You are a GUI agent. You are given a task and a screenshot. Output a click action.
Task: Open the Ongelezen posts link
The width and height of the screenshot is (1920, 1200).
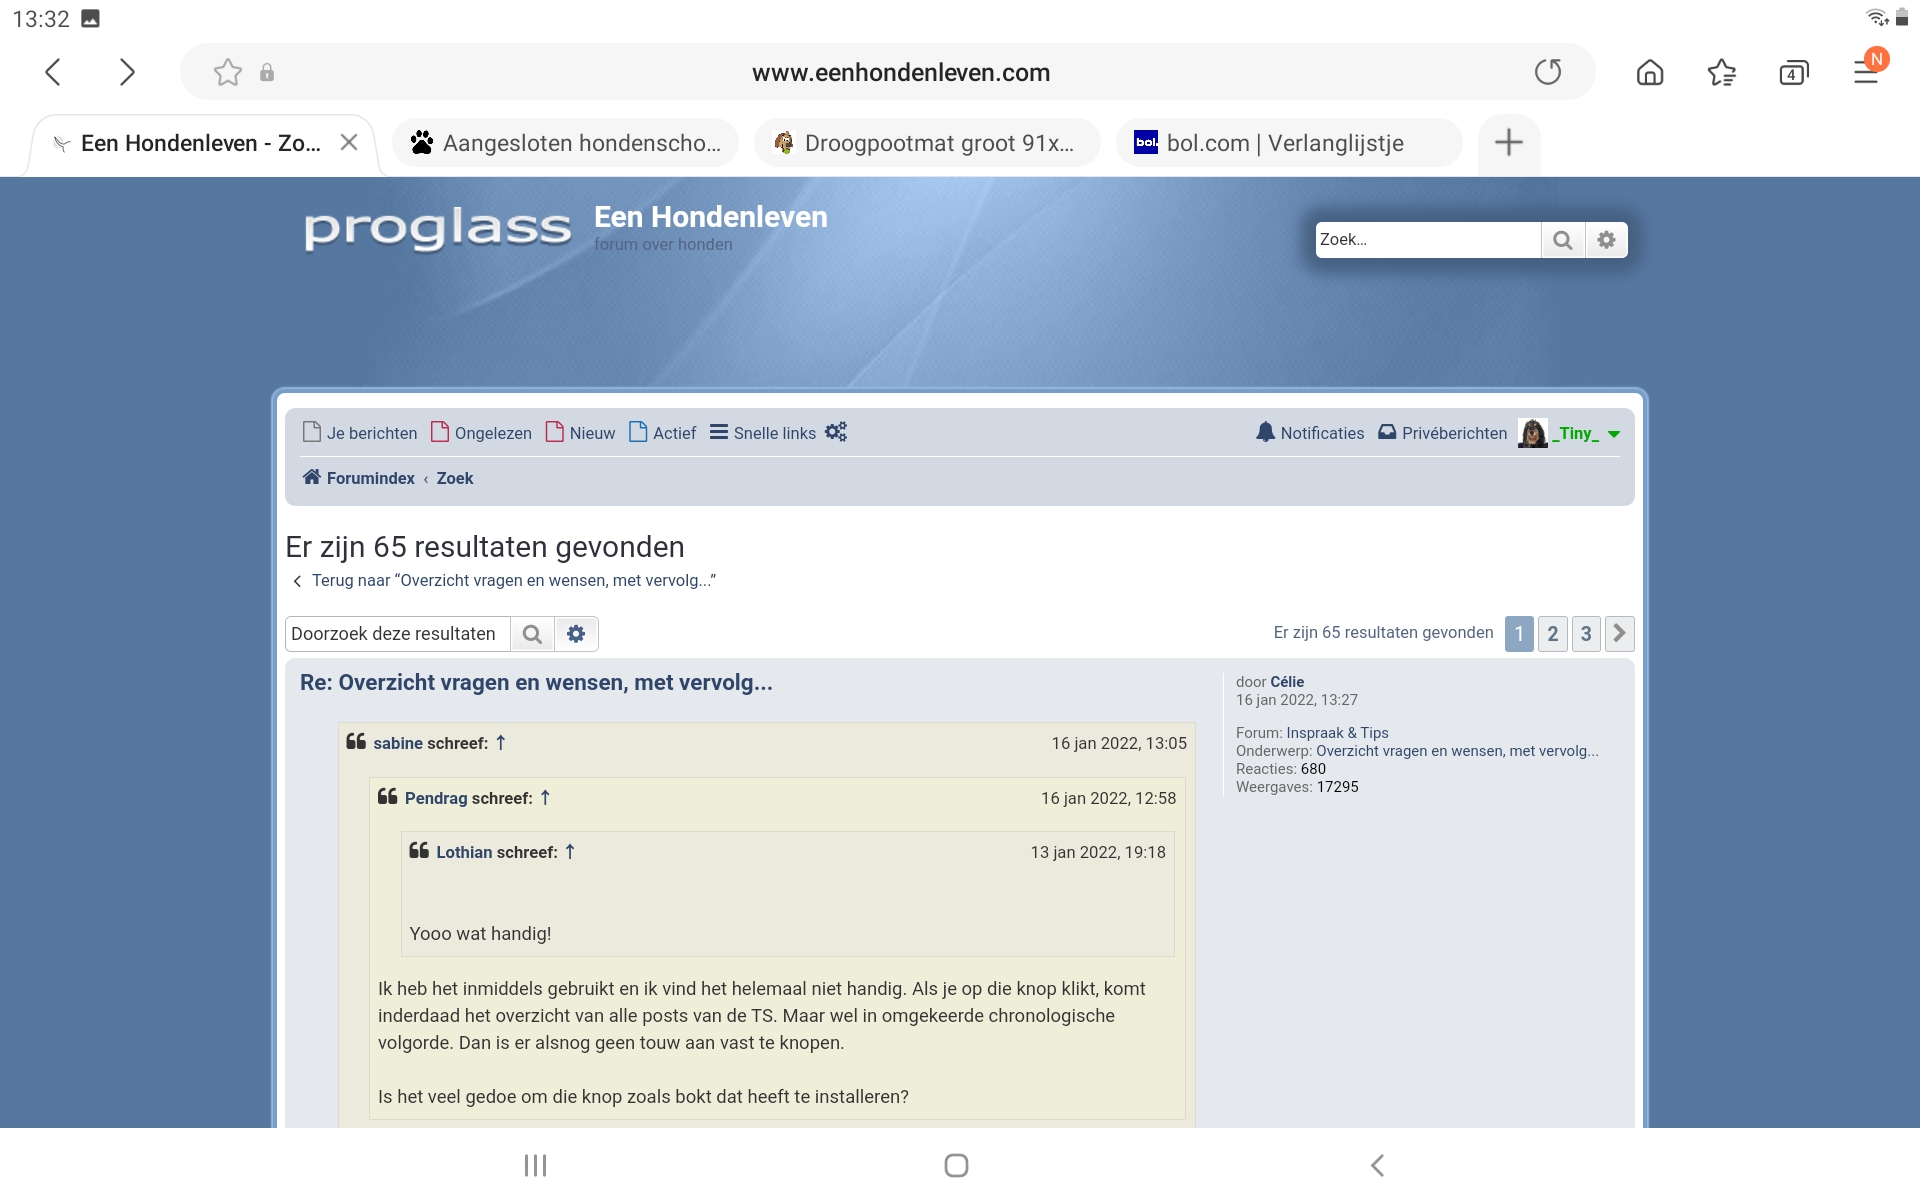tap(482, 433)
